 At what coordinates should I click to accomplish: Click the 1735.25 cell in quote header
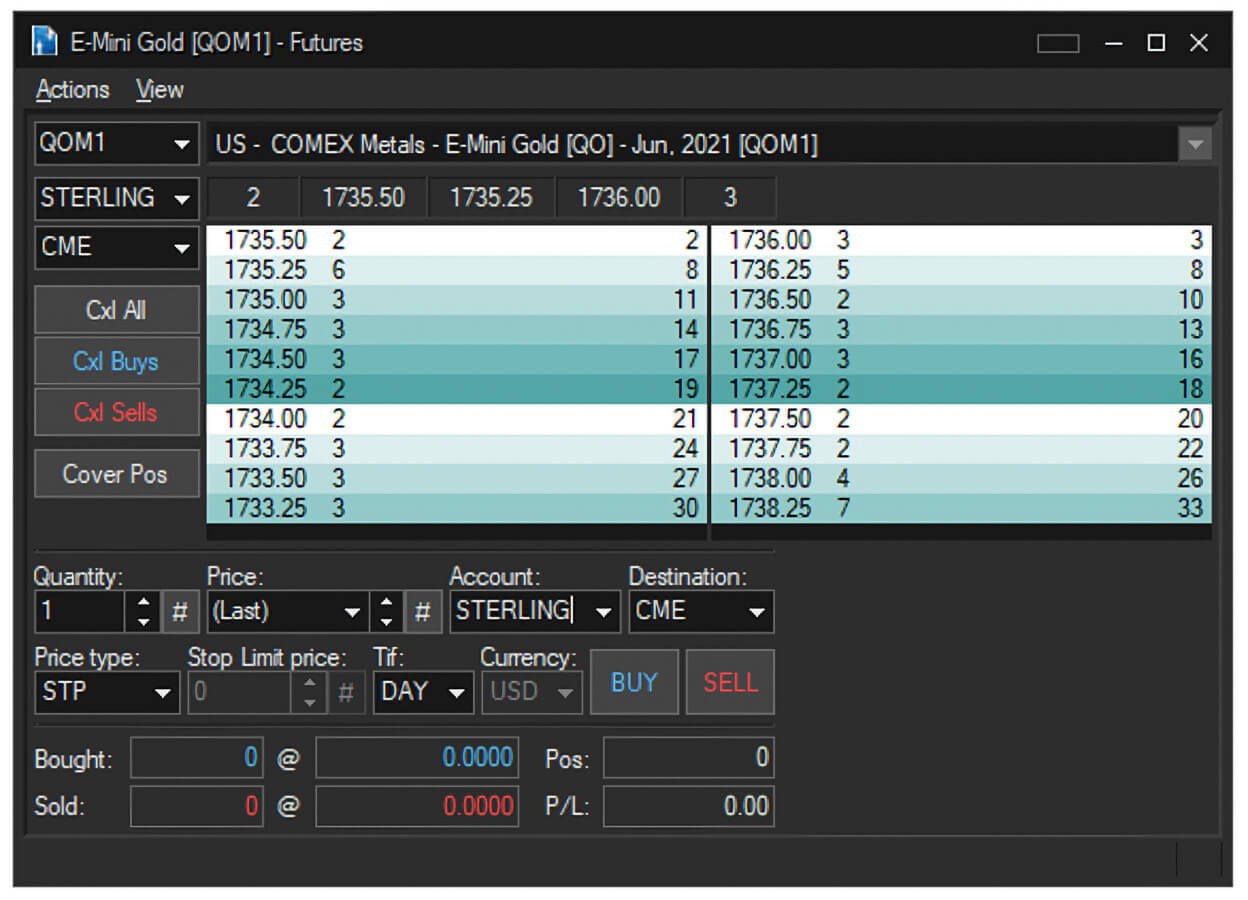click(491, 198)
